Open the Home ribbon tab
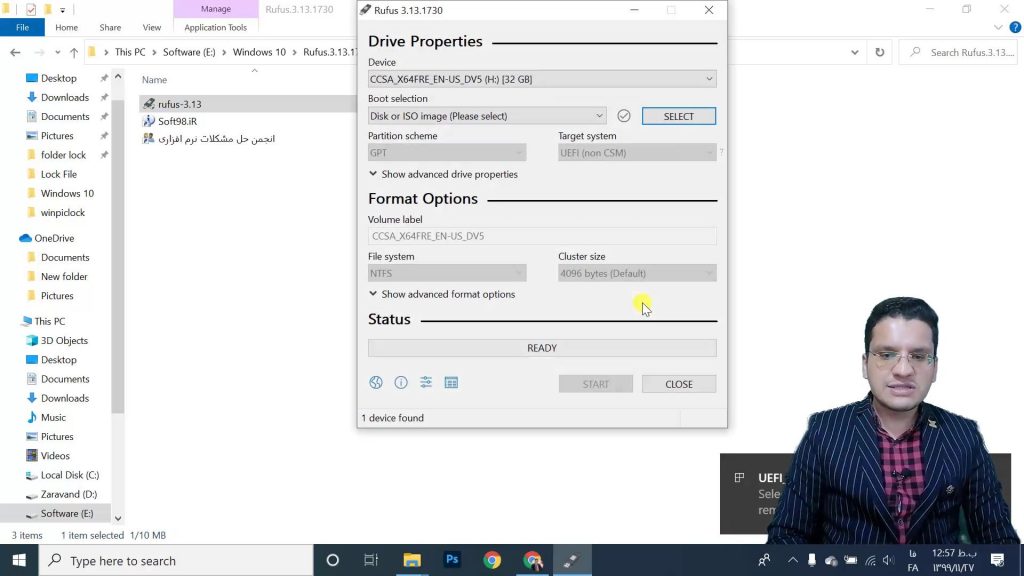1024x576 pixels. tap(67, 27)
